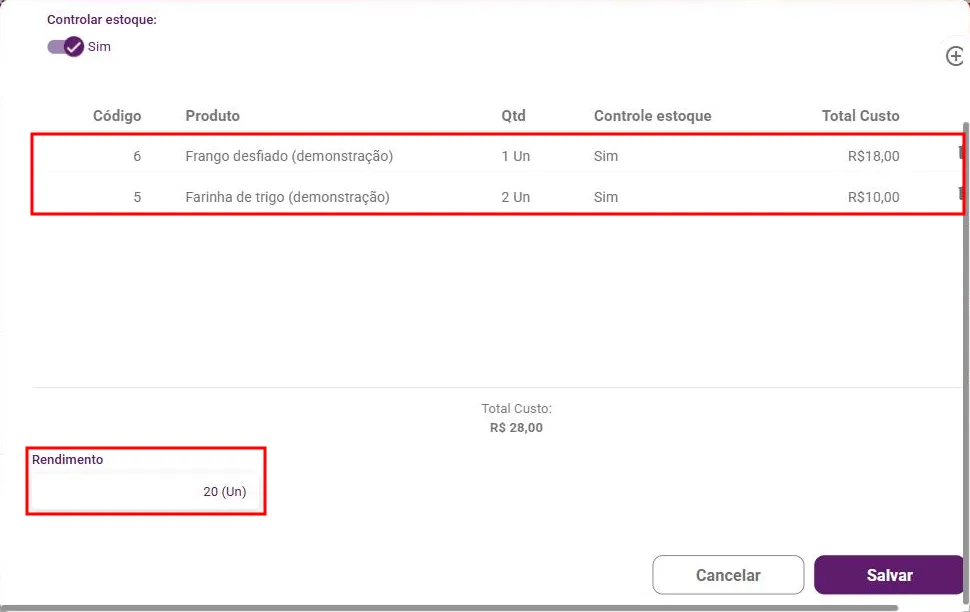The width and height of the screenshot is (970, 612).
Task: Click the Cancelar button
Action: pyautogui.click(x=728, y=575)
